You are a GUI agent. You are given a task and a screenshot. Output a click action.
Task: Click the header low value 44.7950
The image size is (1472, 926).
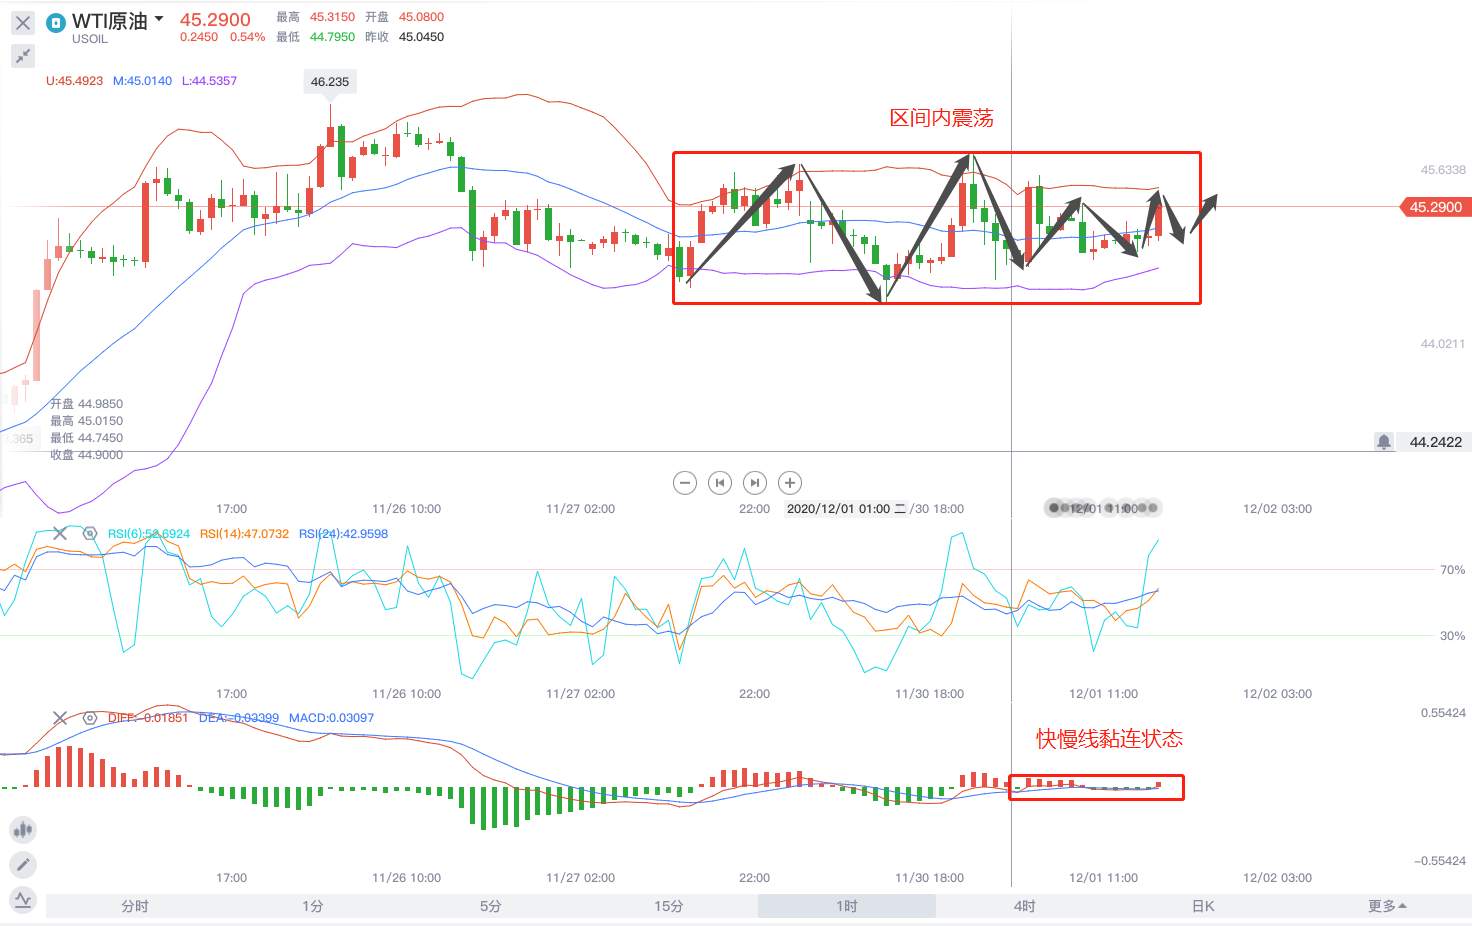point(332,37)
